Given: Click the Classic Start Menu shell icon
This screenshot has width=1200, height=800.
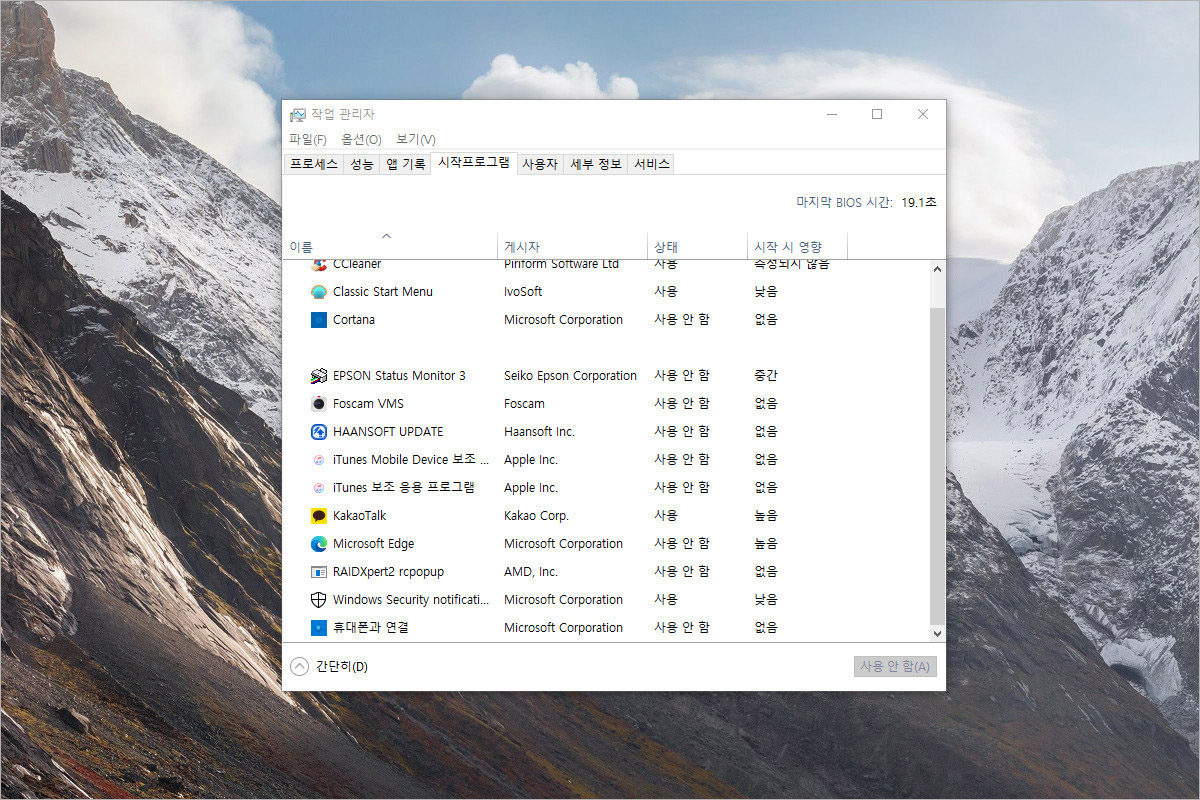Looking at the screenshot, I should tap(319, 292).
